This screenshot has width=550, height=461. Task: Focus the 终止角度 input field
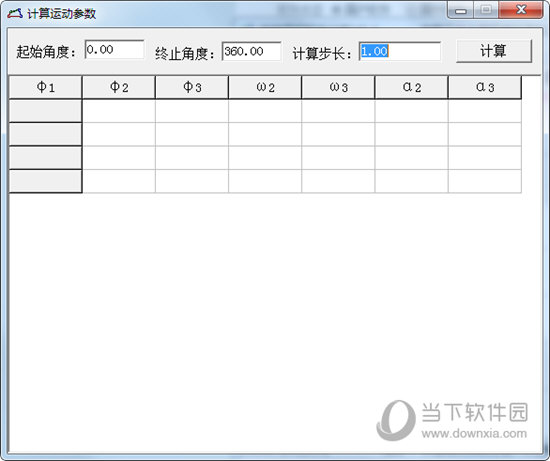tap(251, 51)
